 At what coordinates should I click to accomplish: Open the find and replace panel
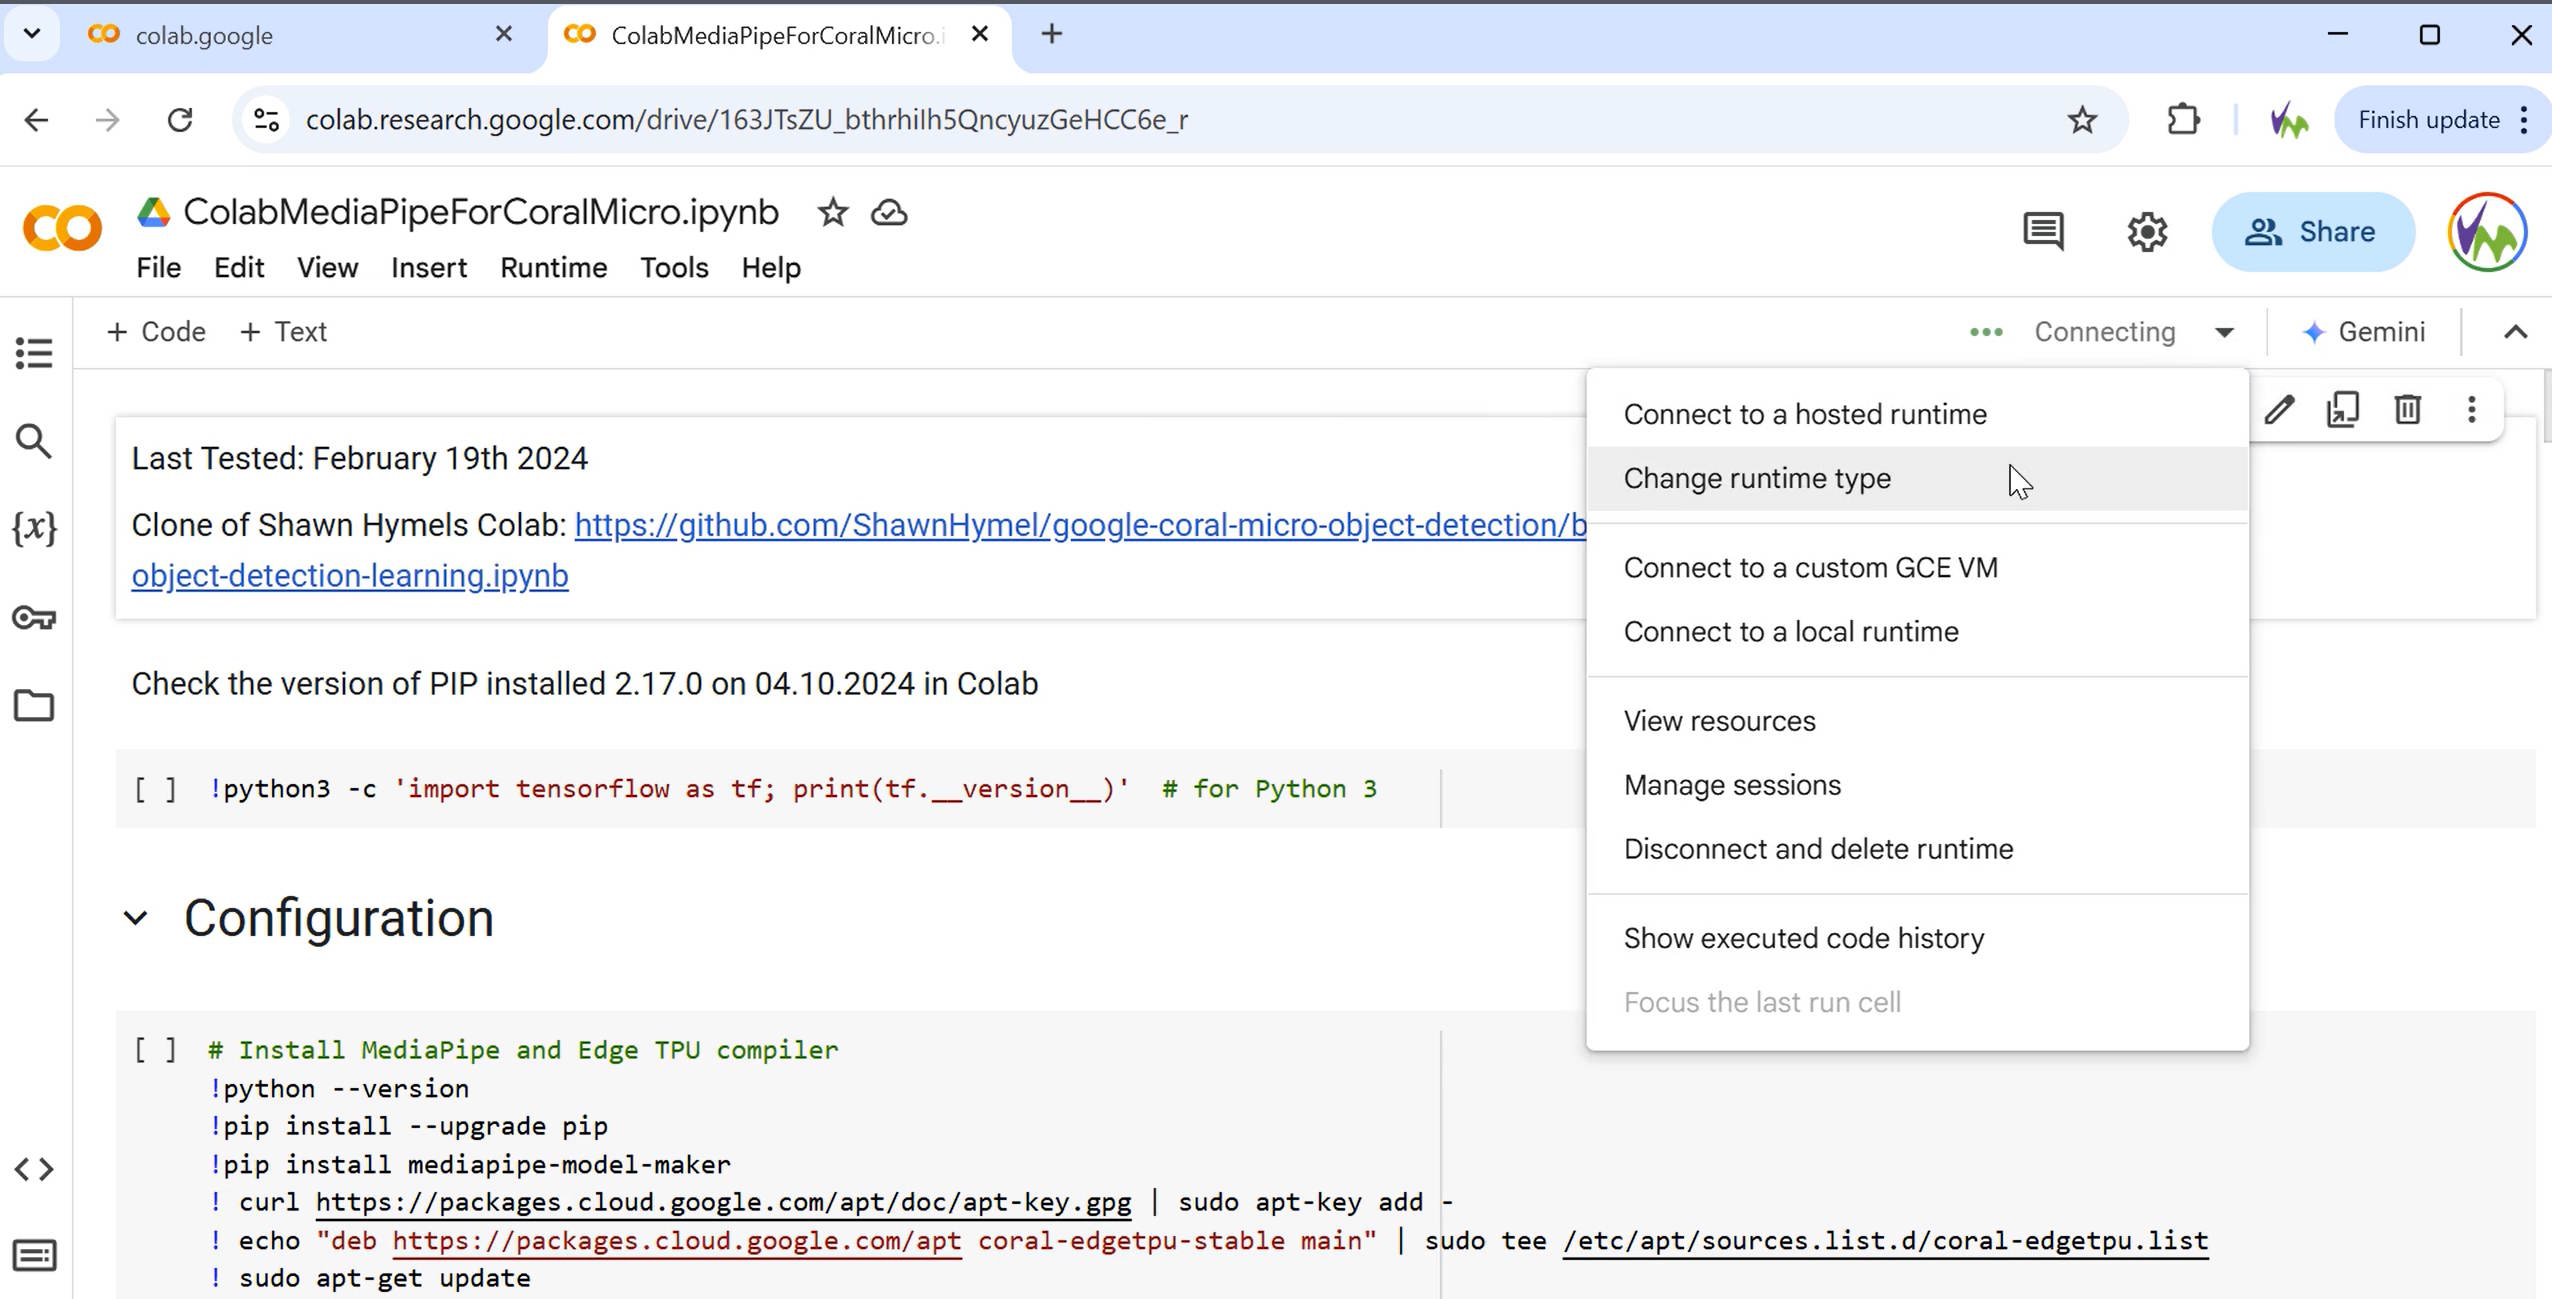tap(33, 440)
